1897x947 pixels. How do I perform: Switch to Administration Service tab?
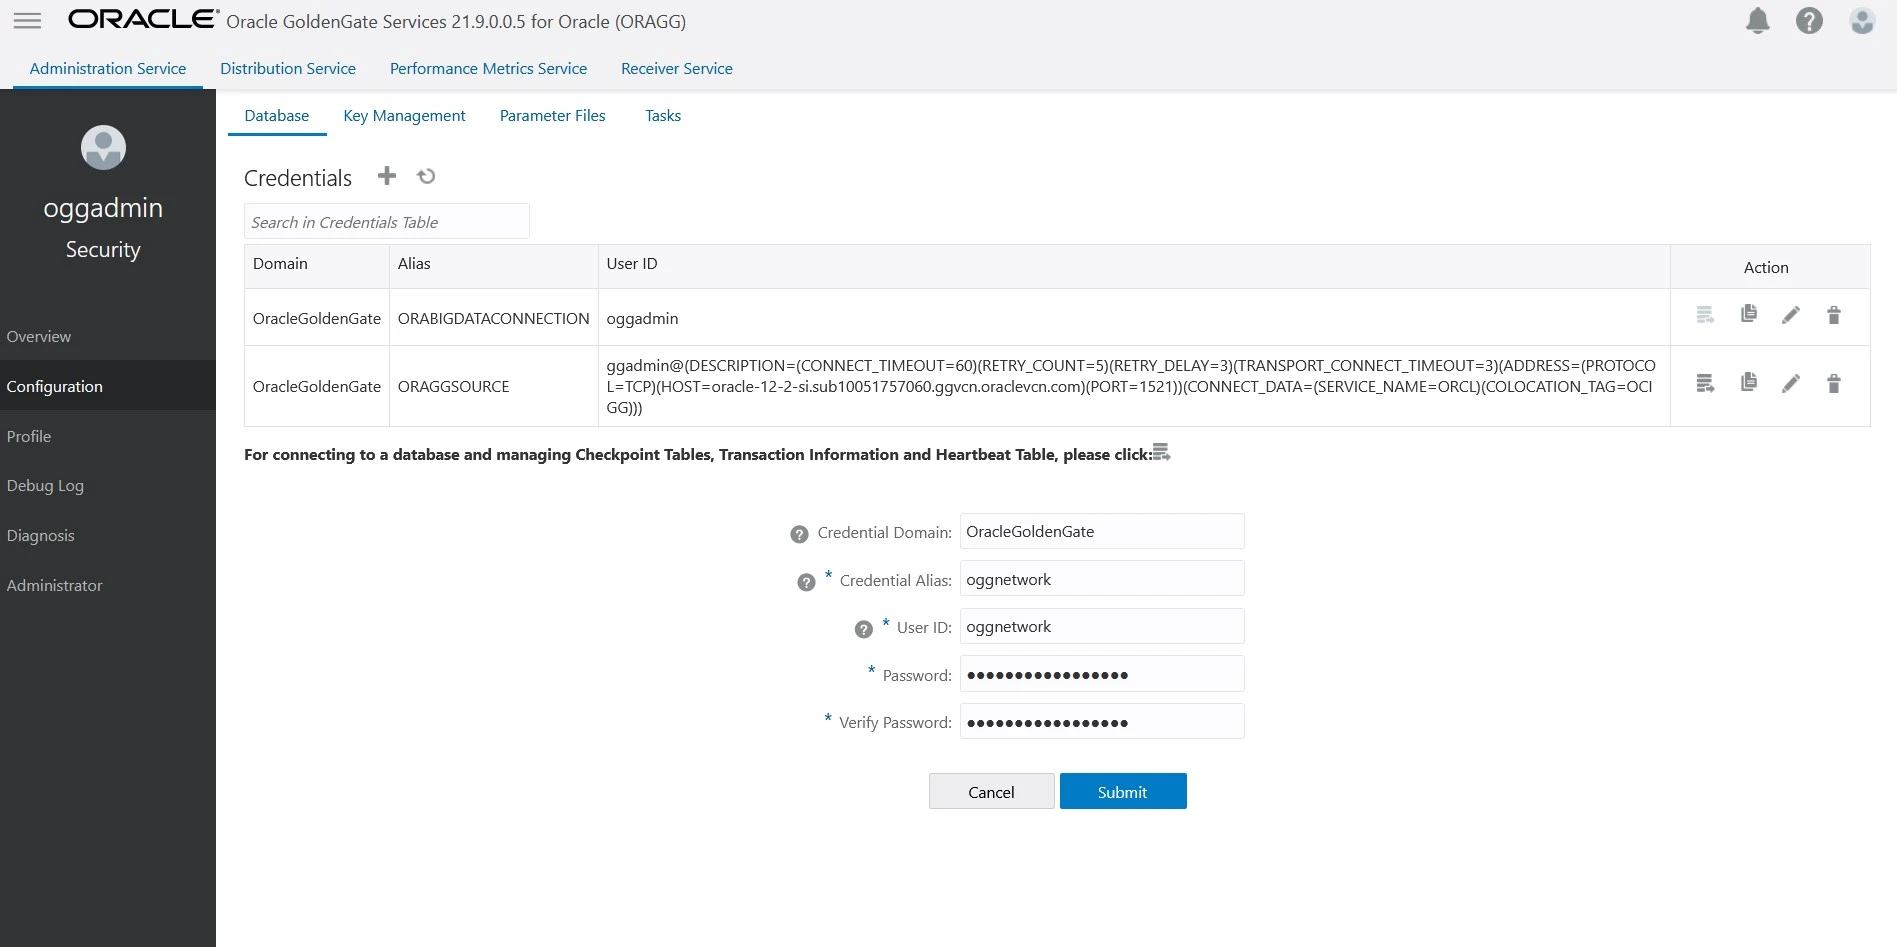108,69
